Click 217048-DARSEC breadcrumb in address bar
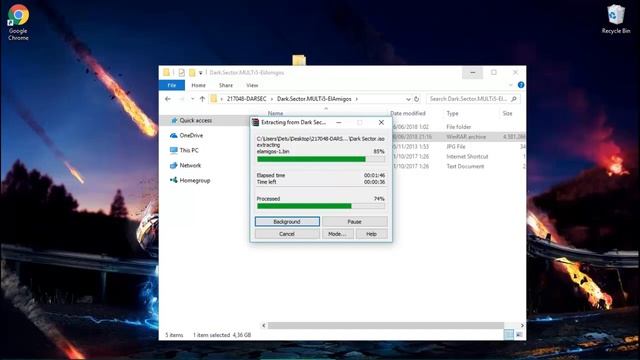This screenshot has width=640, height=360. pyautogui.click(x=247, y=99)
